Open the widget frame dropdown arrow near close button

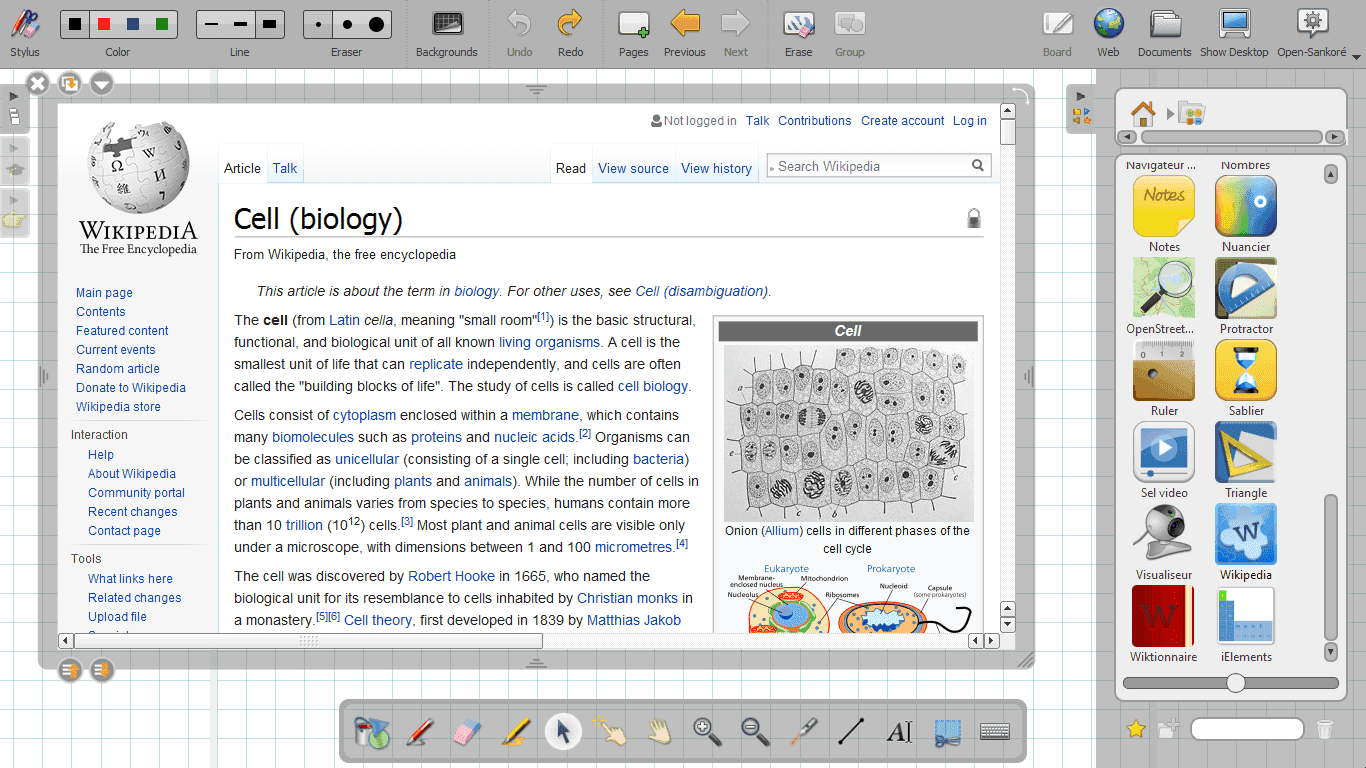101,84
